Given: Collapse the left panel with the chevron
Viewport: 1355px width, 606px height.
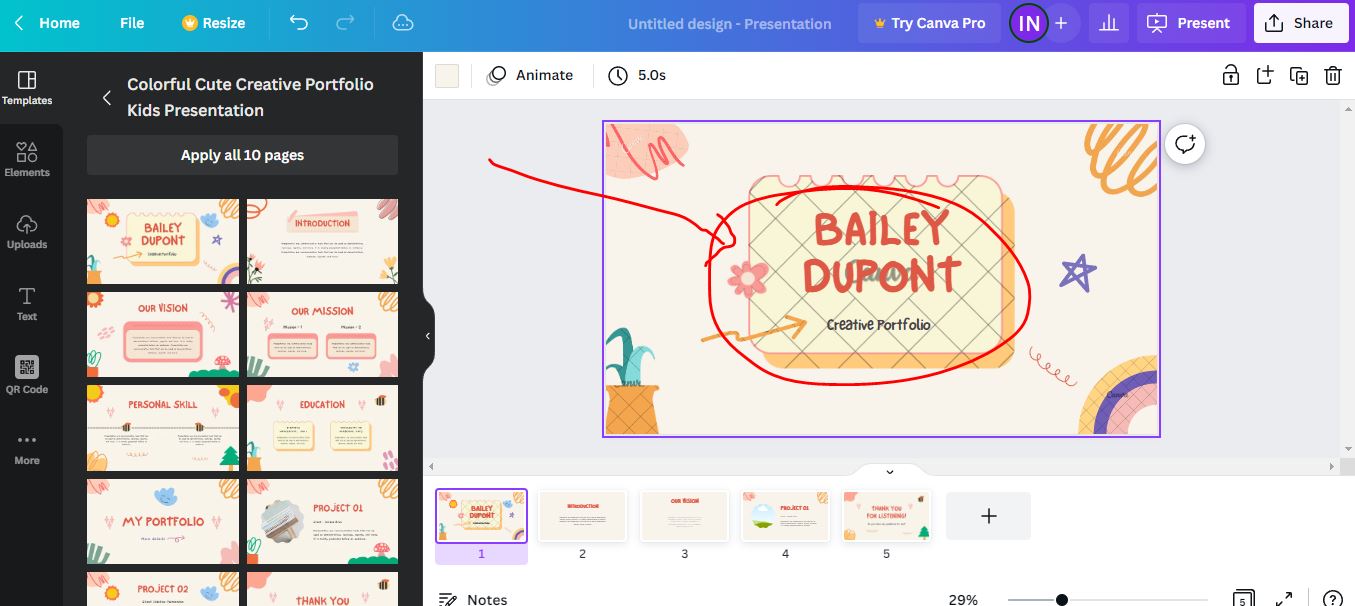Looking at the screenshot, I should [427, 336].
